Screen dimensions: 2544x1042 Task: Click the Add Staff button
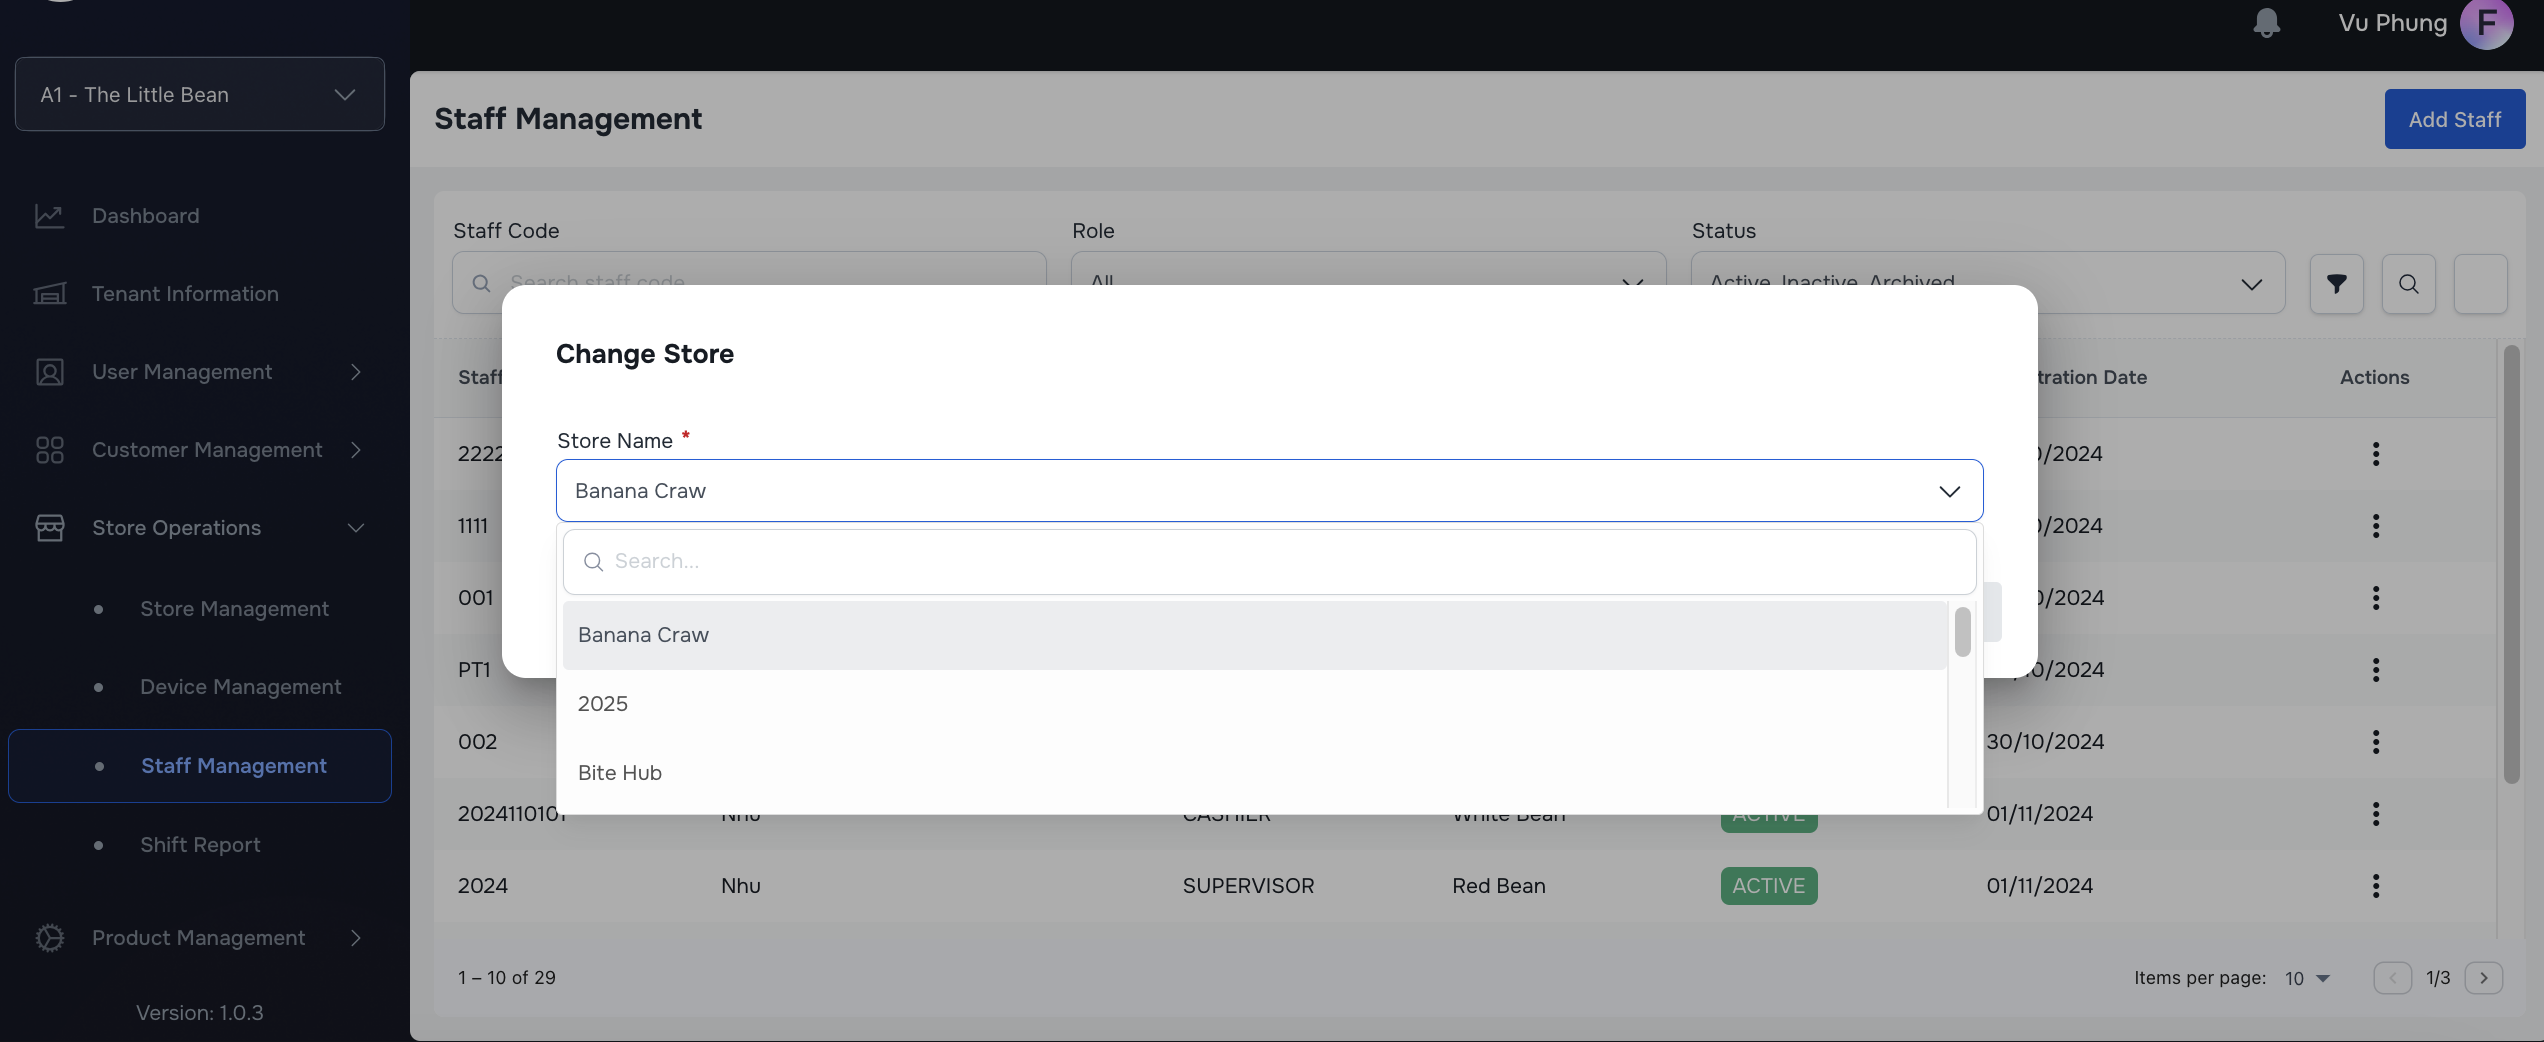click(x=2456, y=118)
